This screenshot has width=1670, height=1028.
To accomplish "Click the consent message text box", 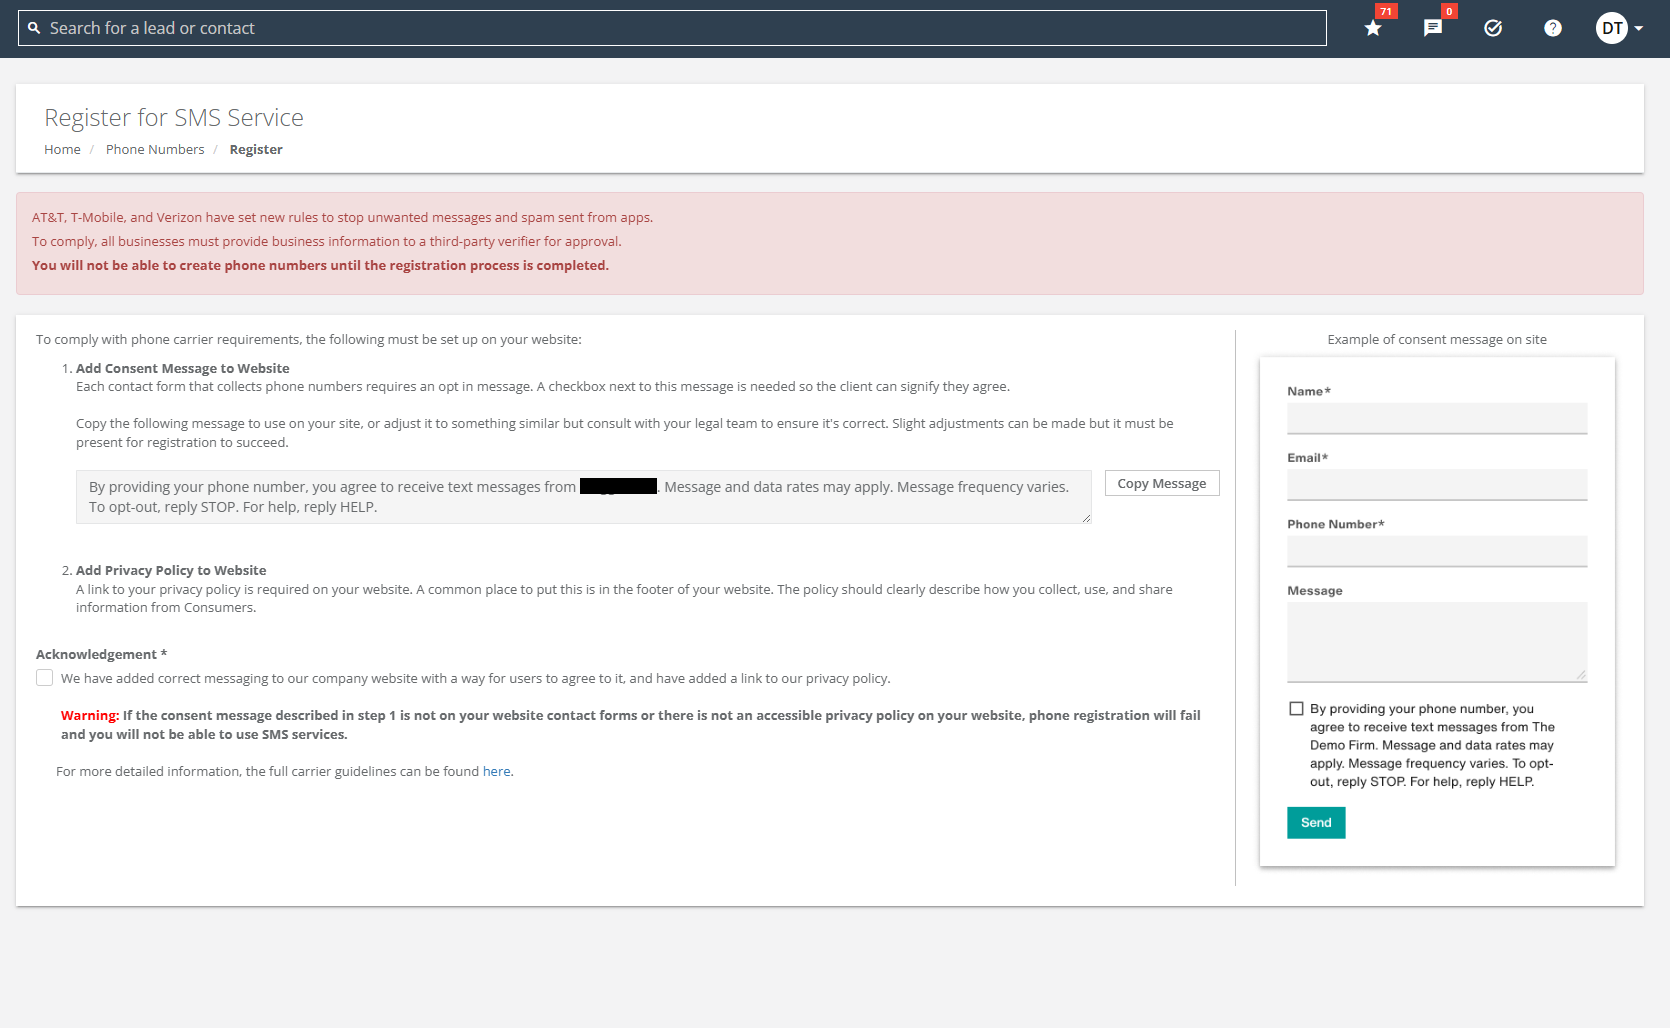I will click(x=583, y=497).
